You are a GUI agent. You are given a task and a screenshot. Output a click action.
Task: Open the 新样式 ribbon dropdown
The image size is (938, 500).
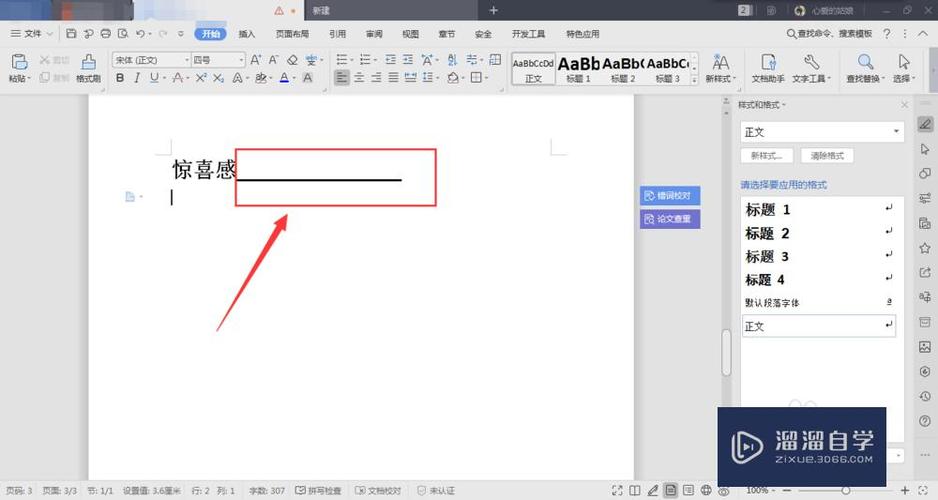click(x=720, y=68)
